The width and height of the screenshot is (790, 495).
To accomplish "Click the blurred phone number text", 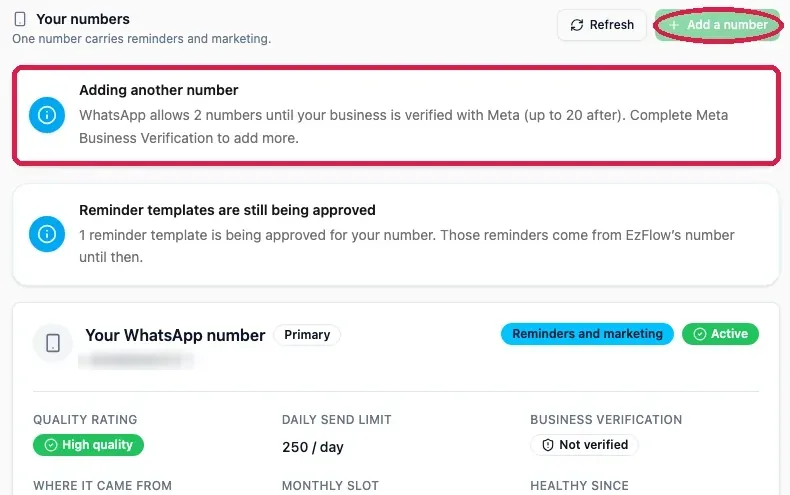I will [x=135, y=360].
